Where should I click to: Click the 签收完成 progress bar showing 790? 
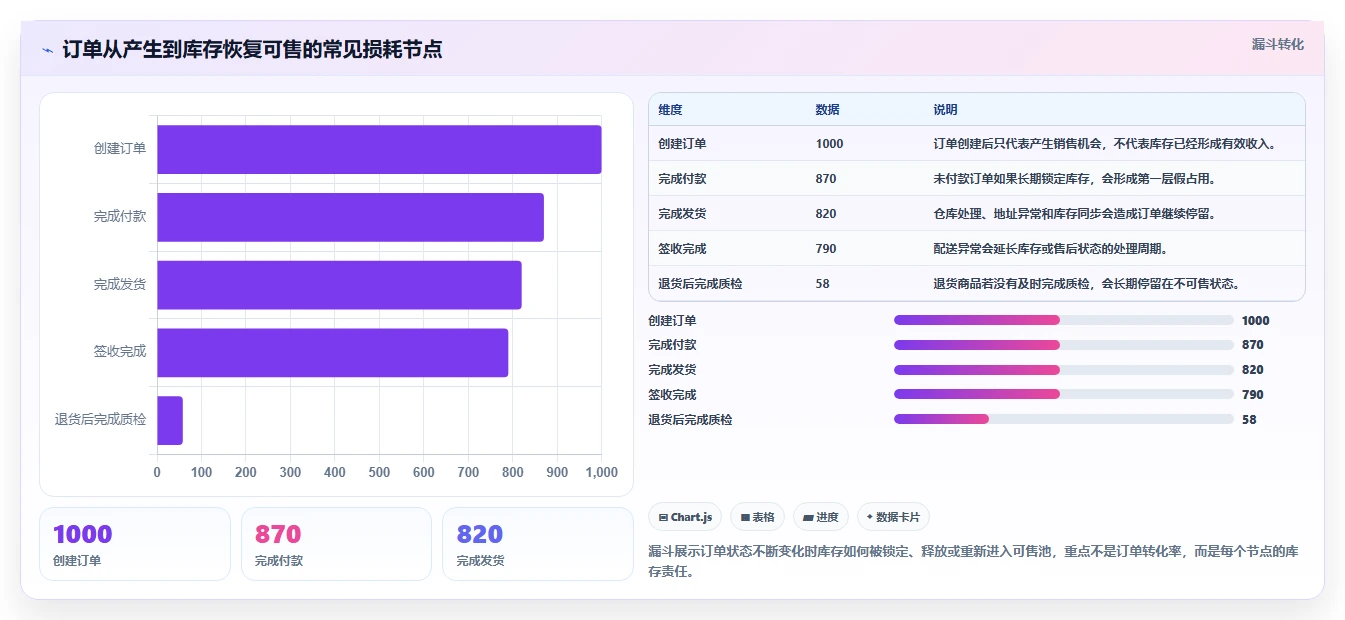1064,395
